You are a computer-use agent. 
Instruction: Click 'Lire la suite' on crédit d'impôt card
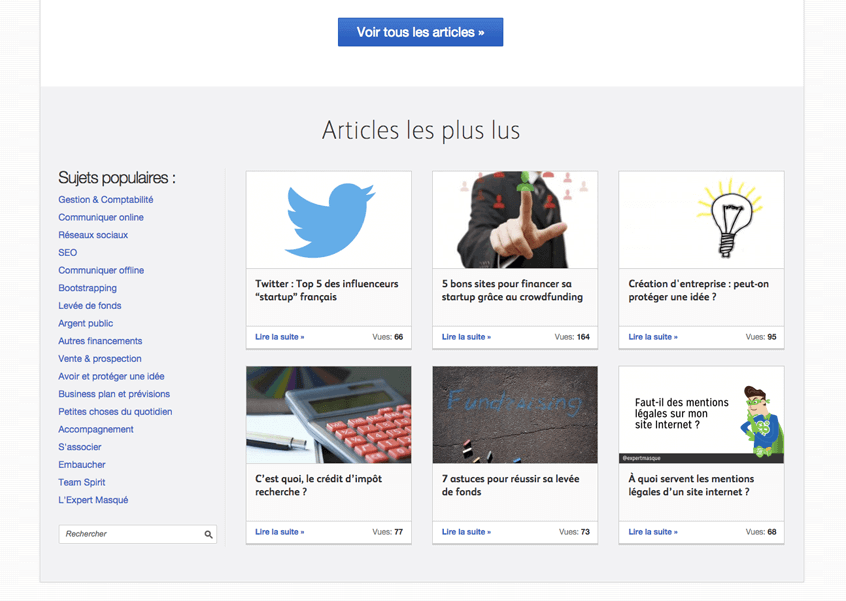pyautogui.click(x=279, y=532)
